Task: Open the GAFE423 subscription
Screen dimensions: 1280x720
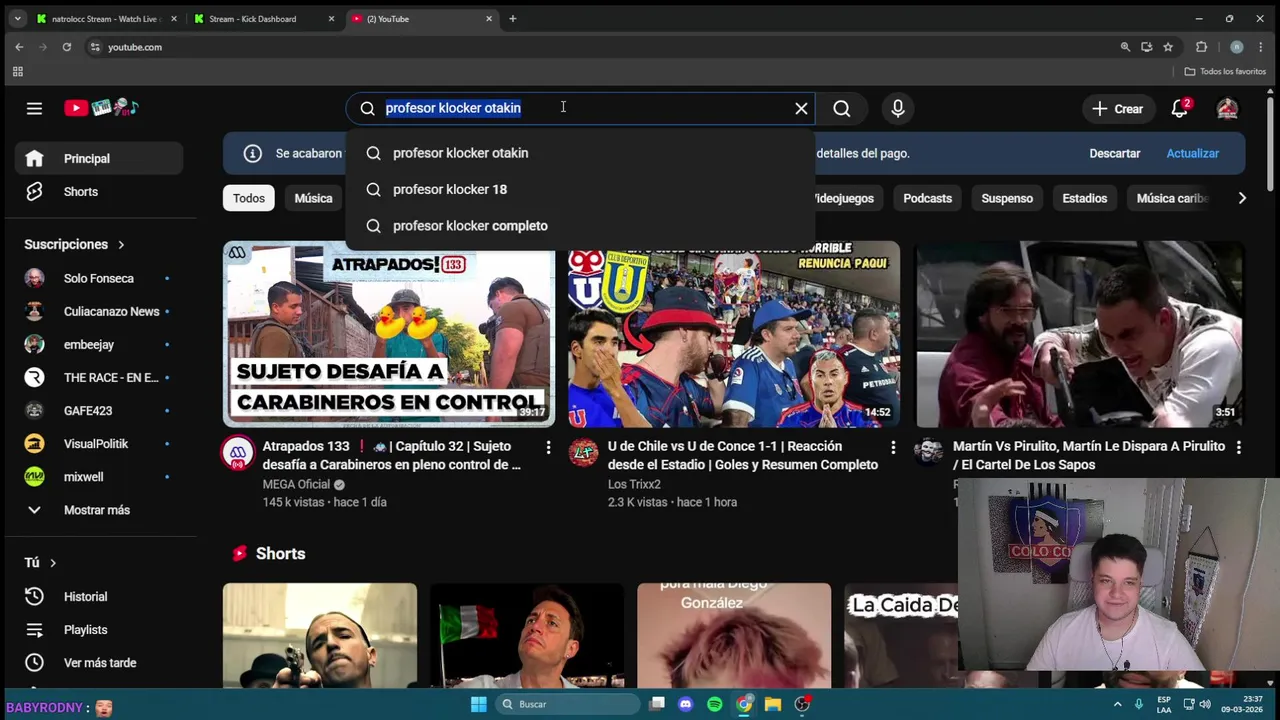Action: 99,410
